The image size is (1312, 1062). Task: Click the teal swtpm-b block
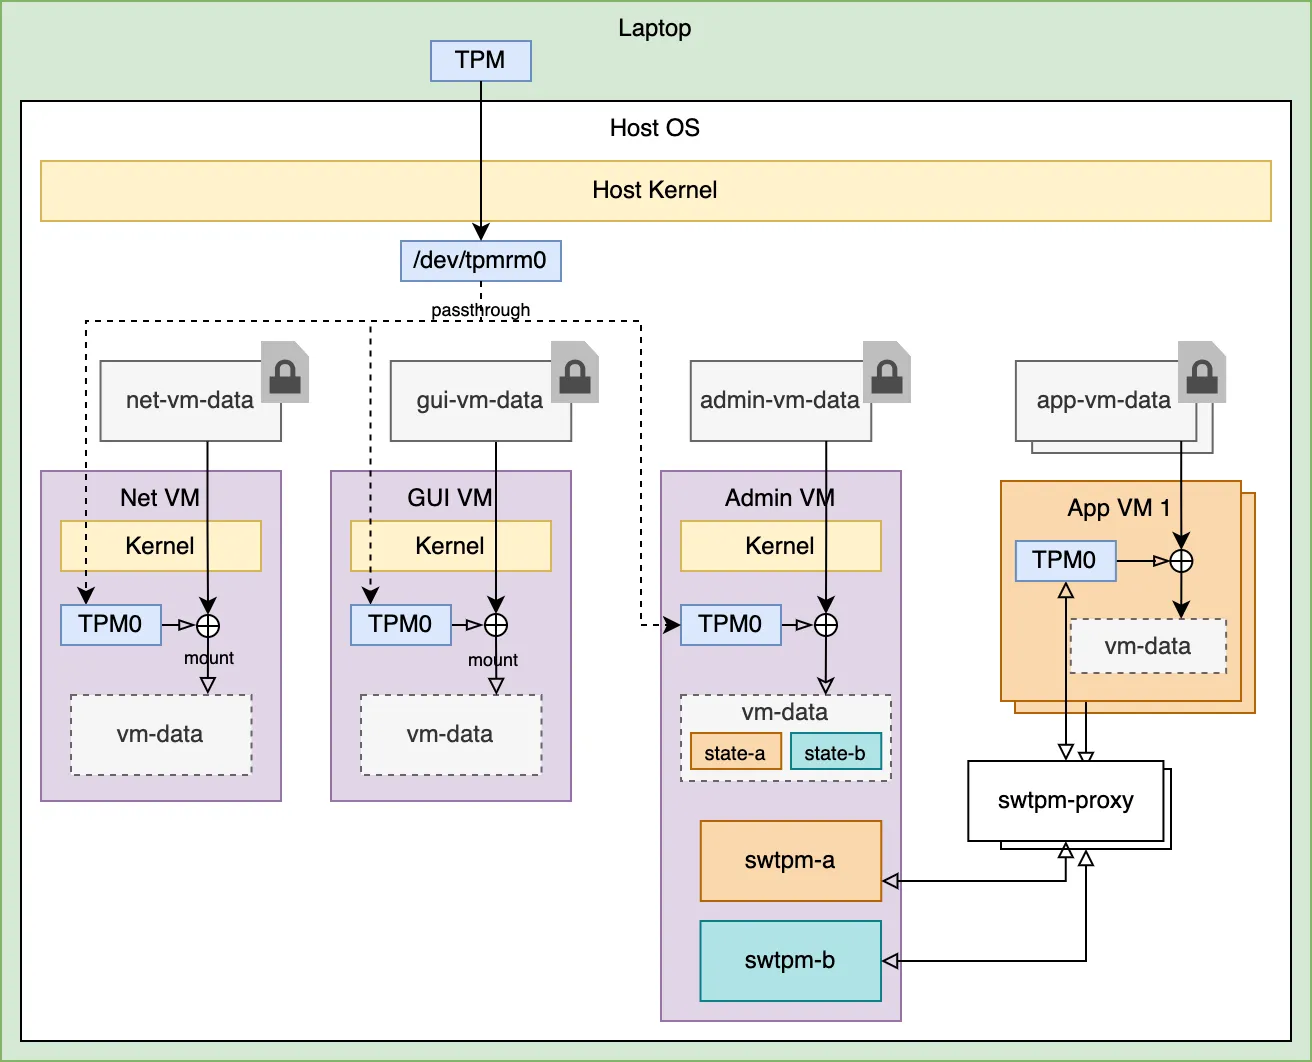coord(790,961)
